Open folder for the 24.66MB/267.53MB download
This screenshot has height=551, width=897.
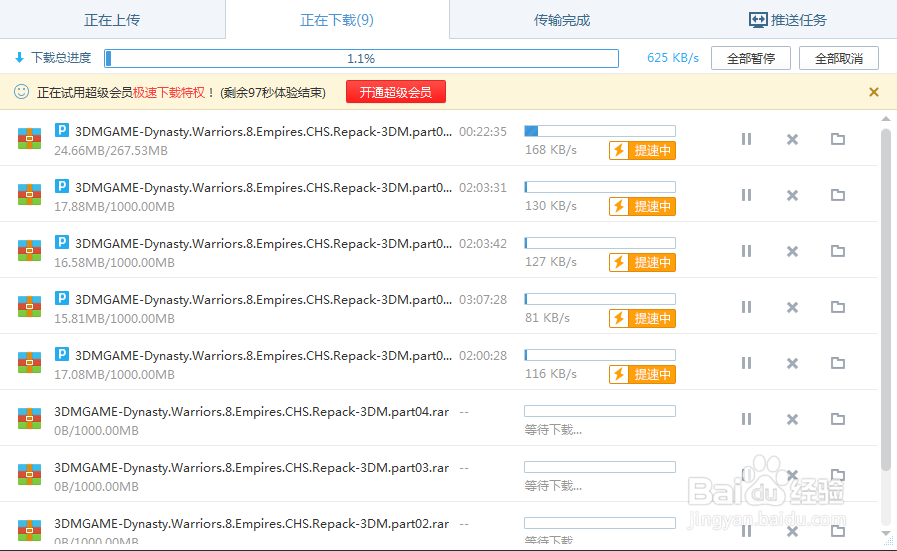(x=838, y=138)
